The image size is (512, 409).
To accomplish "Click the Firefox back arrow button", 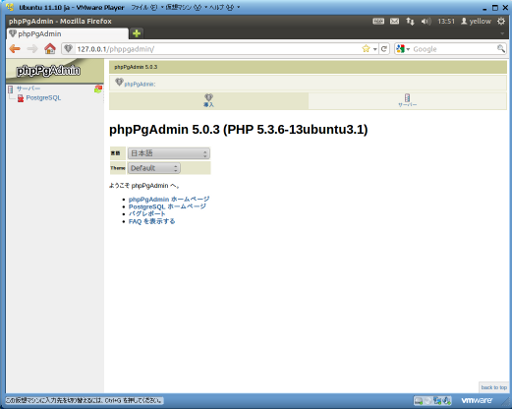I will 15,49.
